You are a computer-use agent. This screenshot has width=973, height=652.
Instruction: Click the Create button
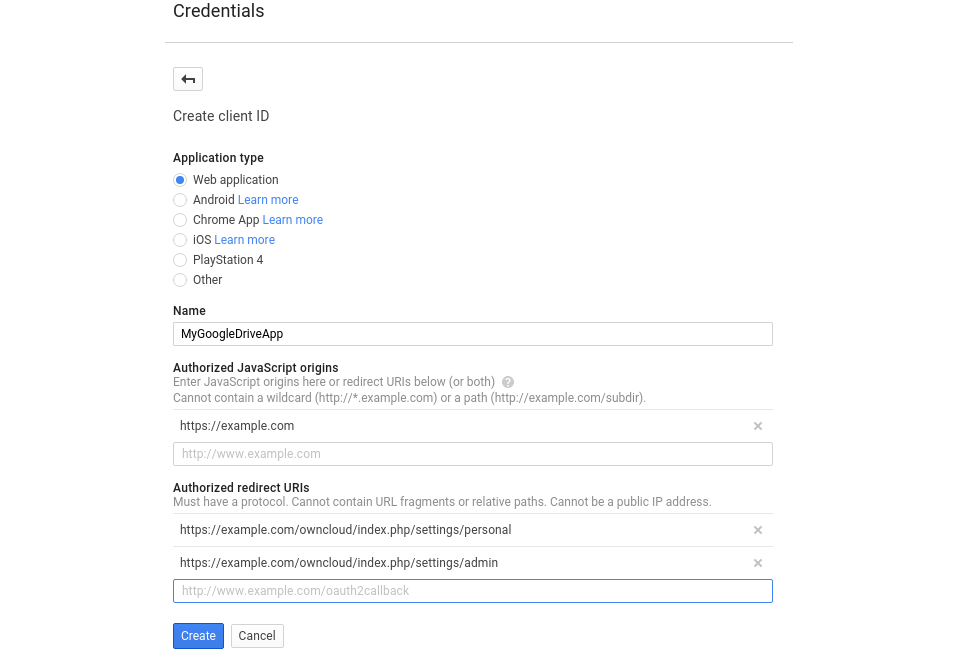198,636
